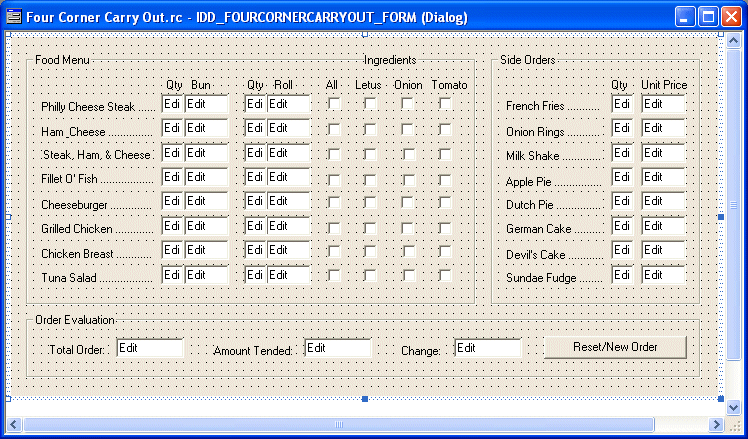Click the Amount Tended edit box
The image size is (748, 439).
(338, 348)
